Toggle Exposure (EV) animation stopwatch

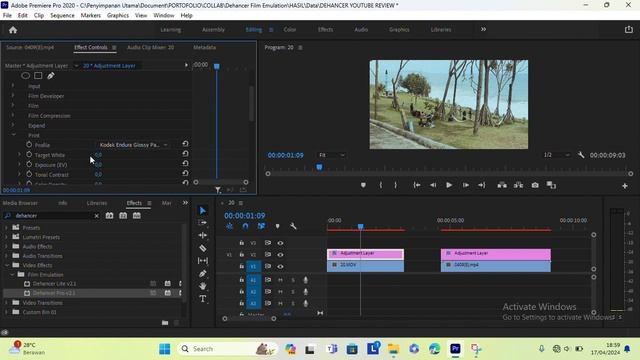coord(29,164)
